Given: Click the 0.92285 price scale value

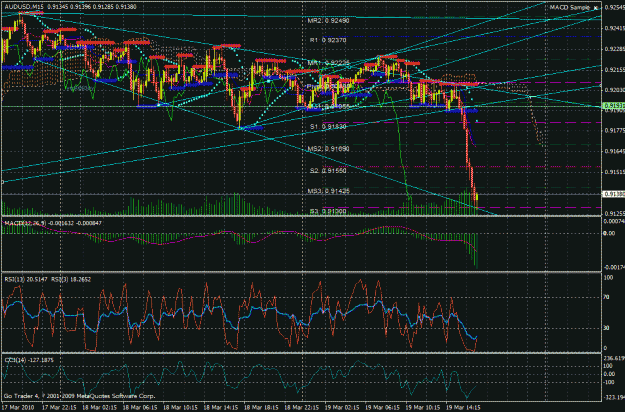Looking at the screenshot, I should tap(615, 49).
